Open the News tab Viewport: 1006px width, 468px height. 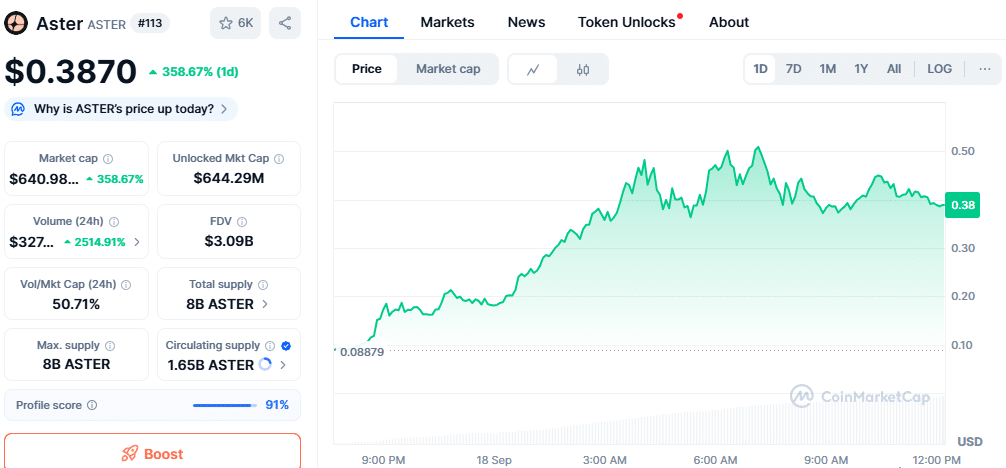(526, 22)
